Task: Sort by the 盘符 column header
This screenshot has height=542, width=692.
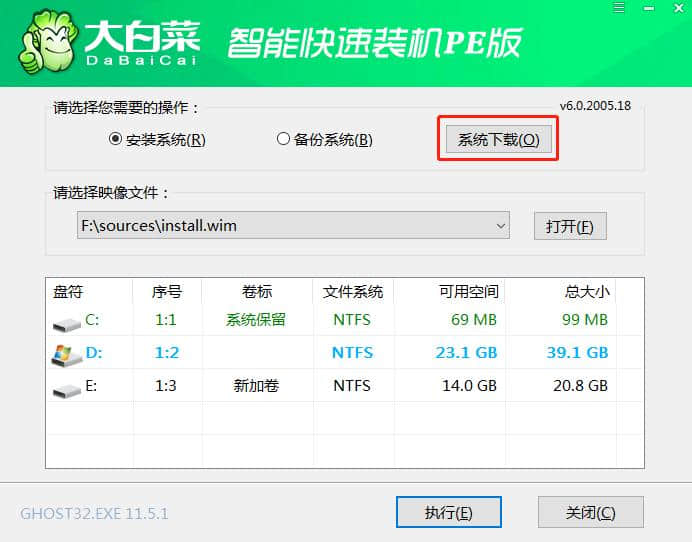Action: click(68, 292)
